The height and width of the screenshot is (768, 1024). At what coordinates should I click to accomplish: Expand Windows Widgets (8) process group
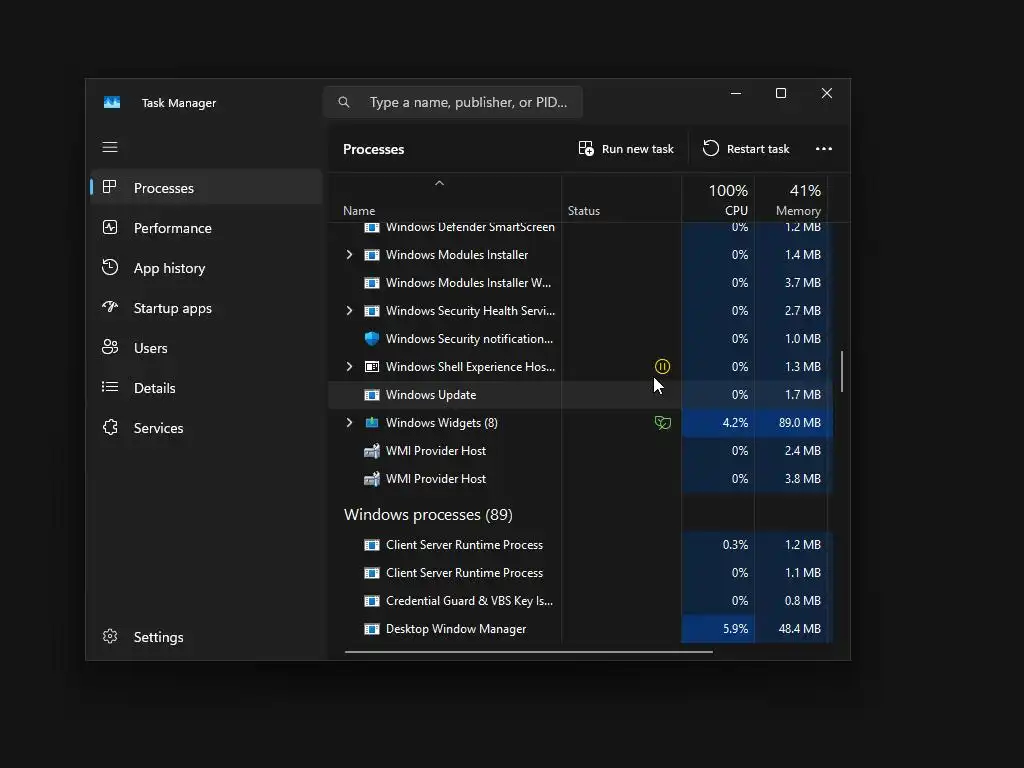(349, 423)
